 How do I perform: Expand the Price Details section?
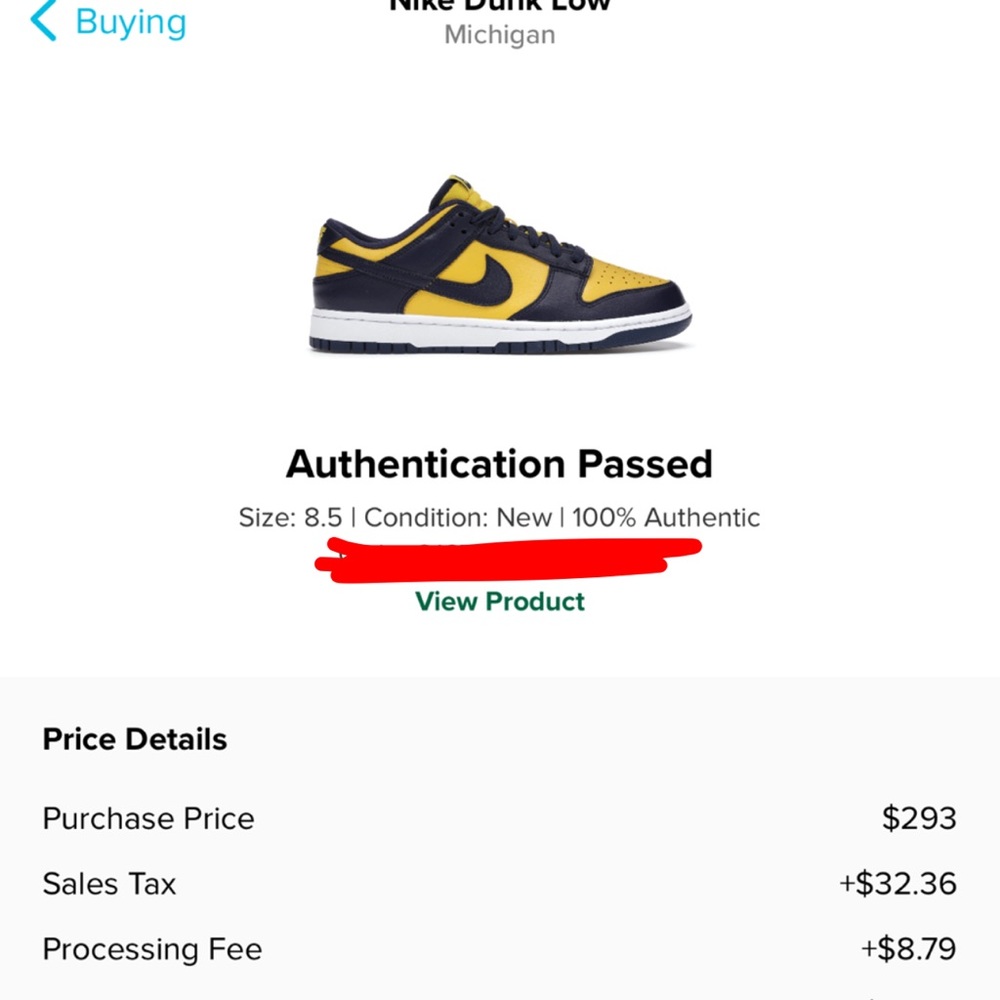134,739
